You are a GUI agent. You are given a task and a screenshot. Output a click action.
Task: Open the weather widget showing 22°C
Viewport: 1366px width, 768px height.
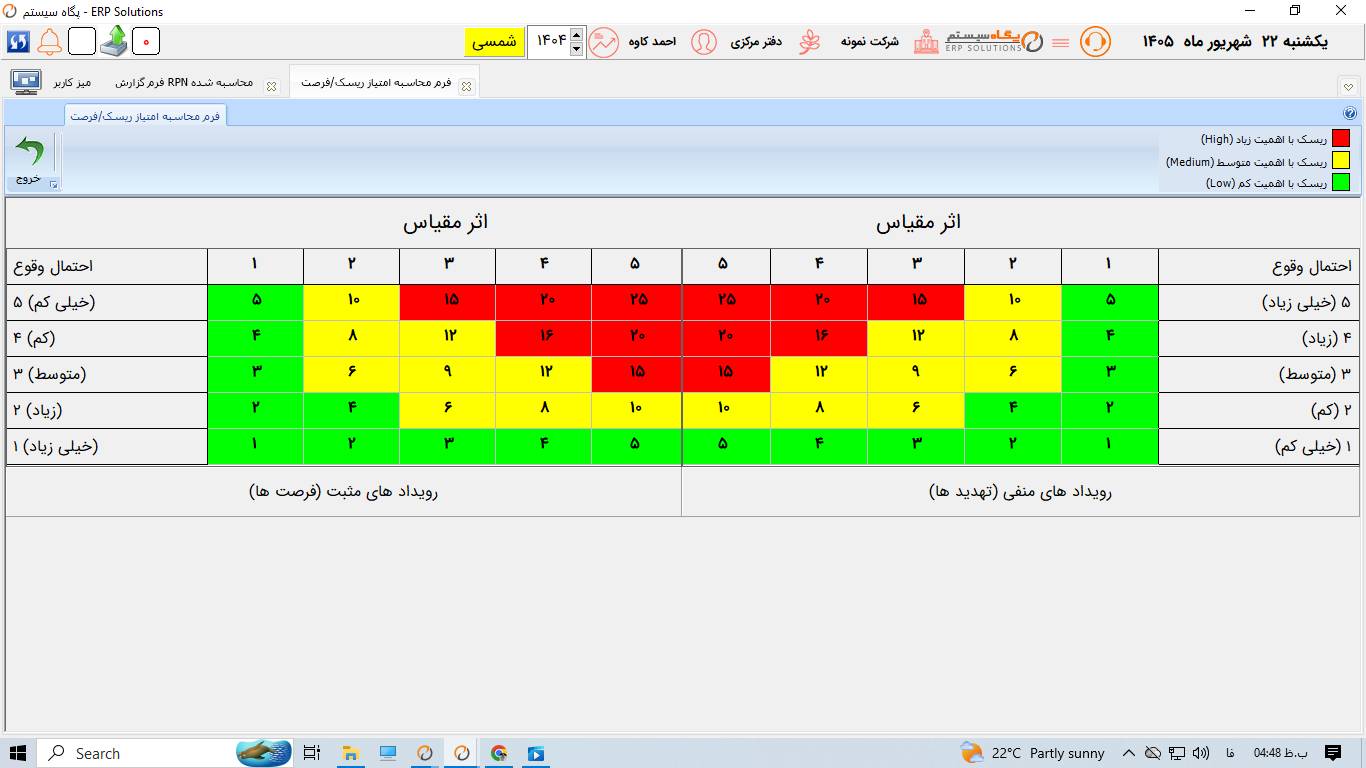click(1032, 753)
